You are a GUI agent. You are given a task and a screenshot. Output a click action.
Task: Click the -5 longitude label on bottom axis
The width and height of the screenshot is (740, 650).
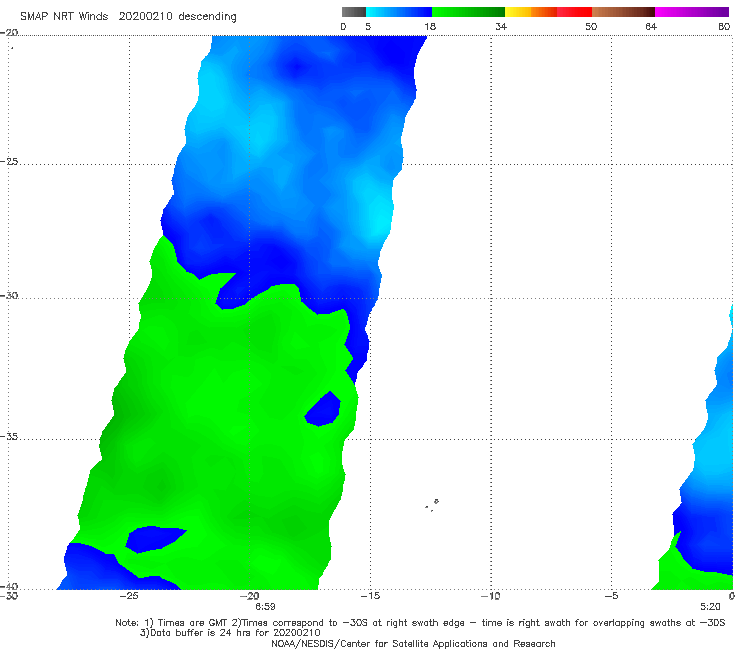pos(611,596)
